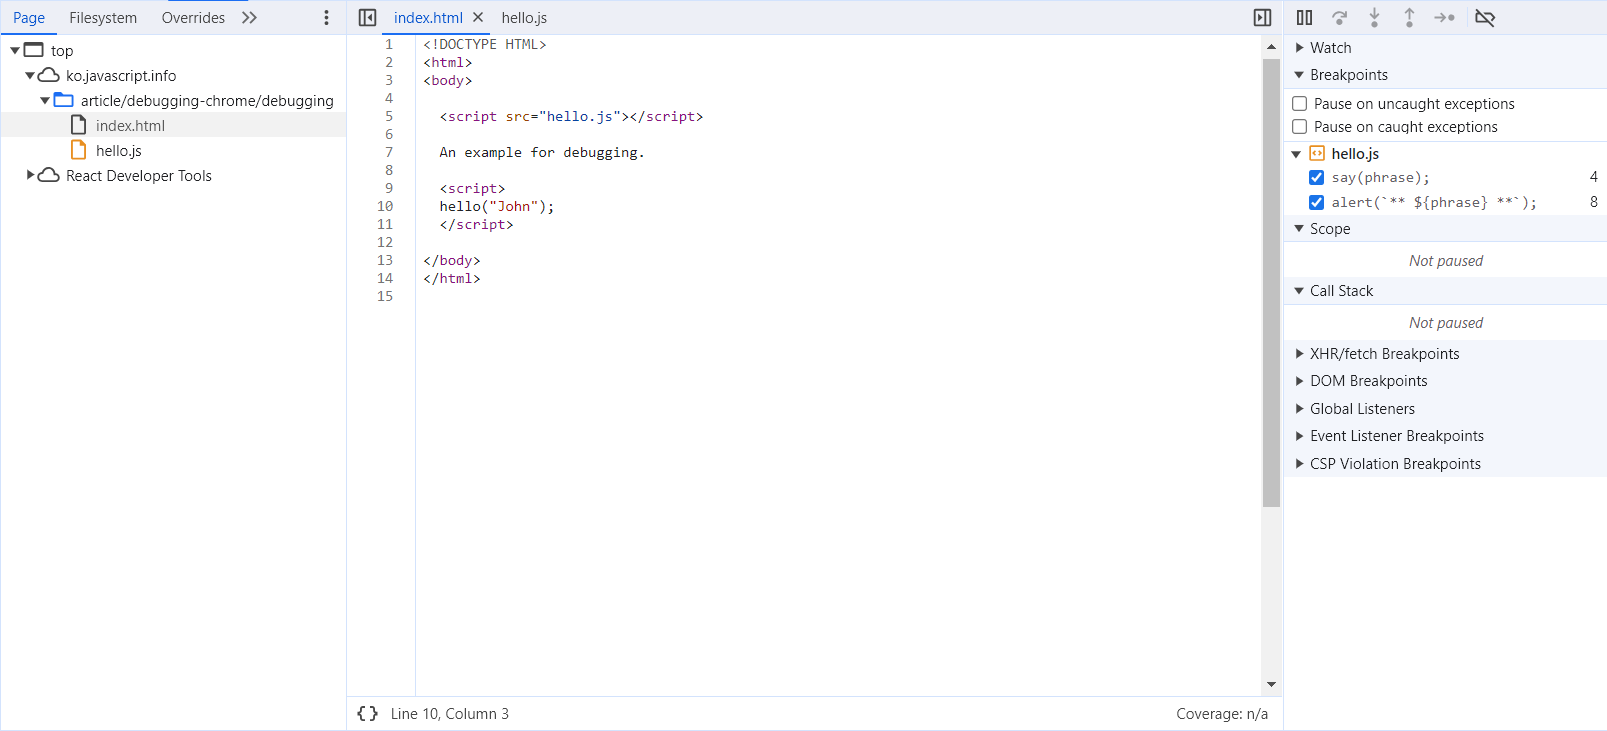Collapse the hello.js breakpoint group arrow
1607x731 pixels.
[1297, 154]
